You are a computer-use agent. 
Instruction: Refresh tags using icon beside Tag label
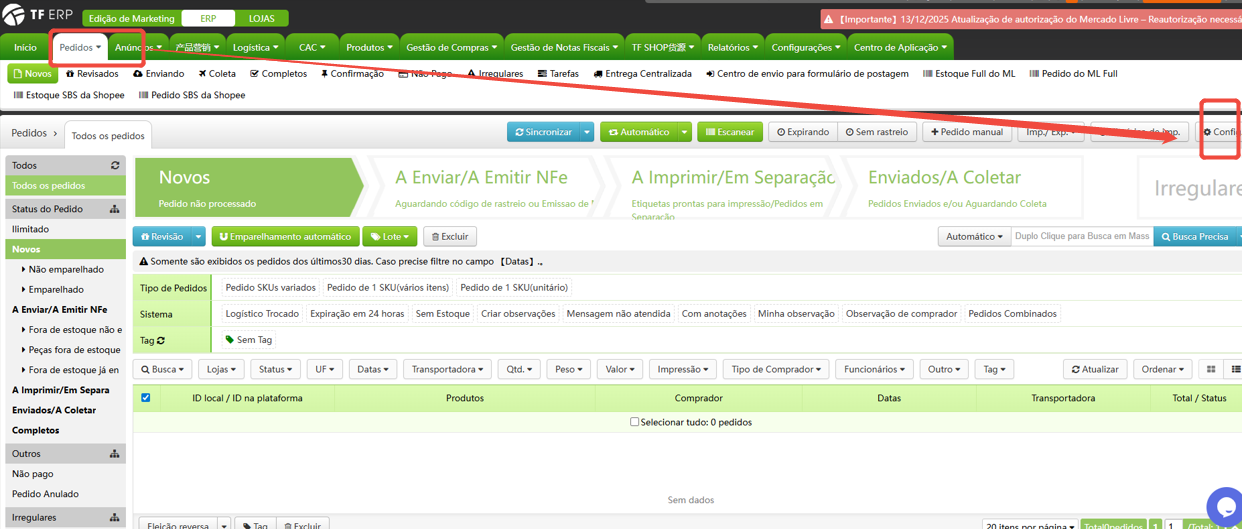coord(160,340)
